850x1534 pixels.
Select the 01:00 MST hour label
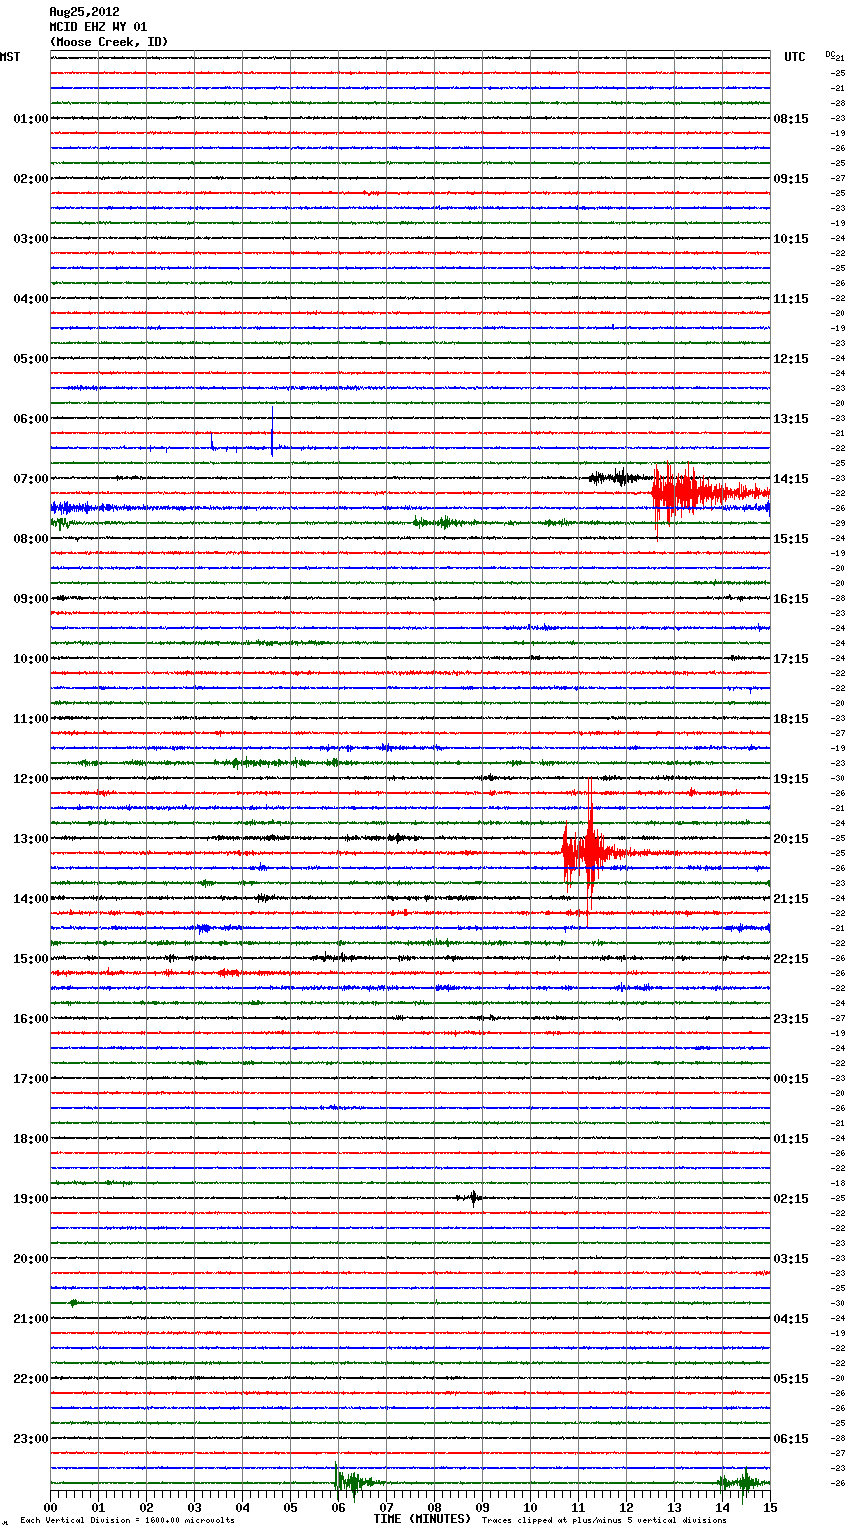coord(31,119)
